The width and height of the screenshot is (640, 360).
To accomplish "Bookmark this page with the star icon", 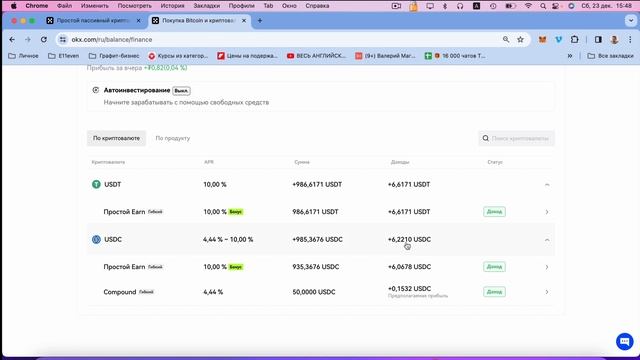I will (520, 40).
